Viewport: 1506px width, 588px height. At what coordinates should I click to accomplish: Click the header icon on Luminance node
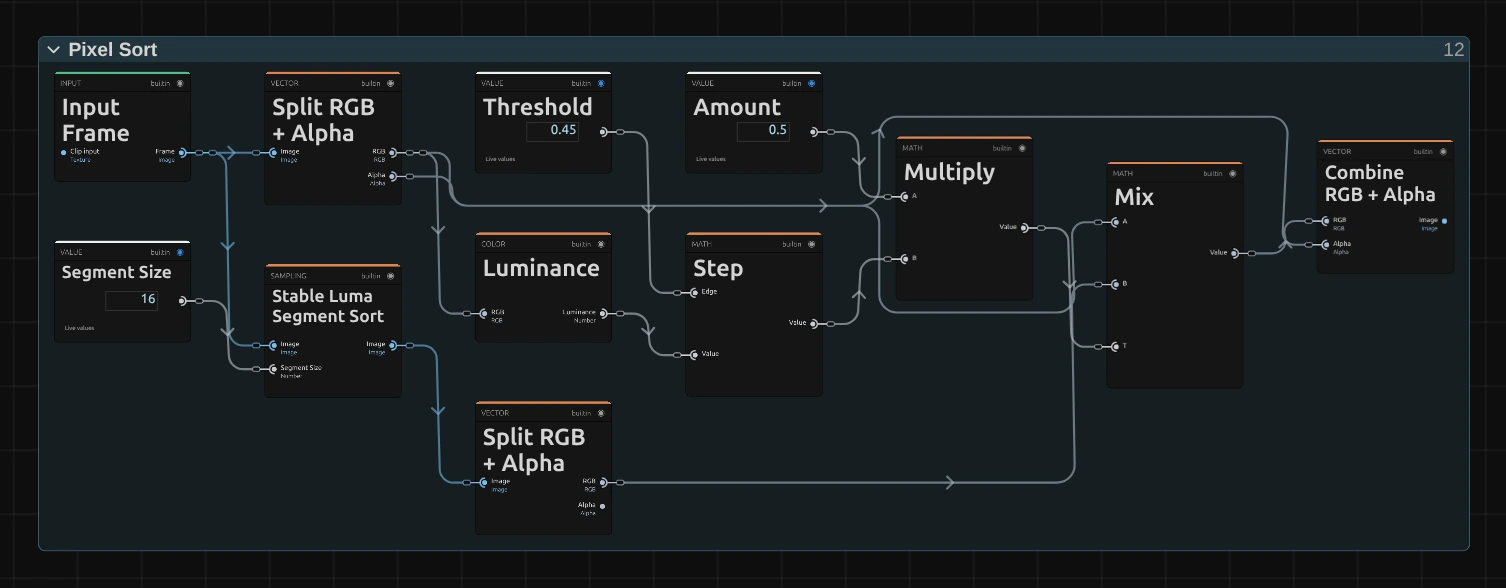point(601,244)
